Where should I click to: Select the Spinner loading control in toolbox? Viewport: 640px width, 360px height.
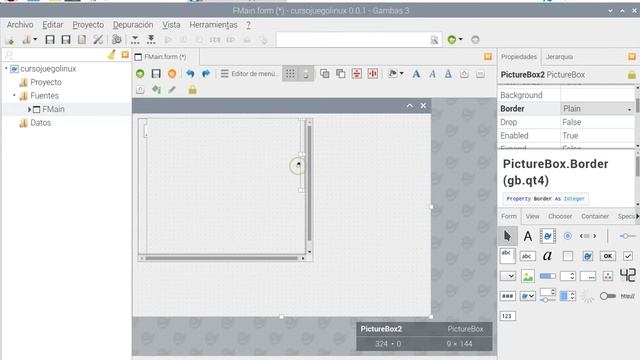[587, 296]
